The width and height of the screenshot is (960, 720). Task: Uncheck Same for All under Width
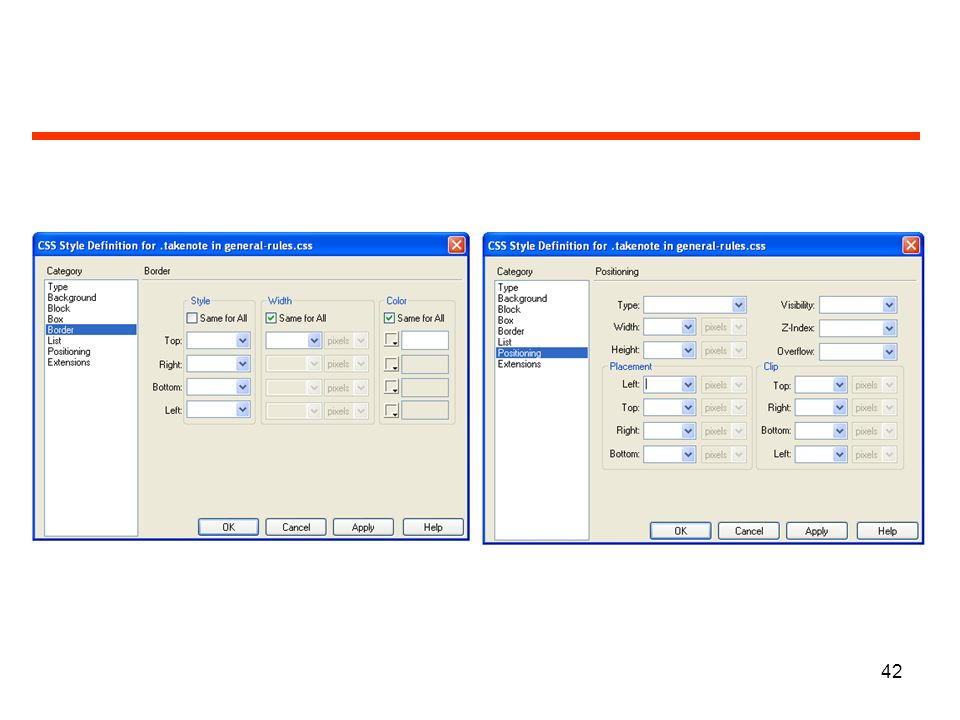click(271, 318)
